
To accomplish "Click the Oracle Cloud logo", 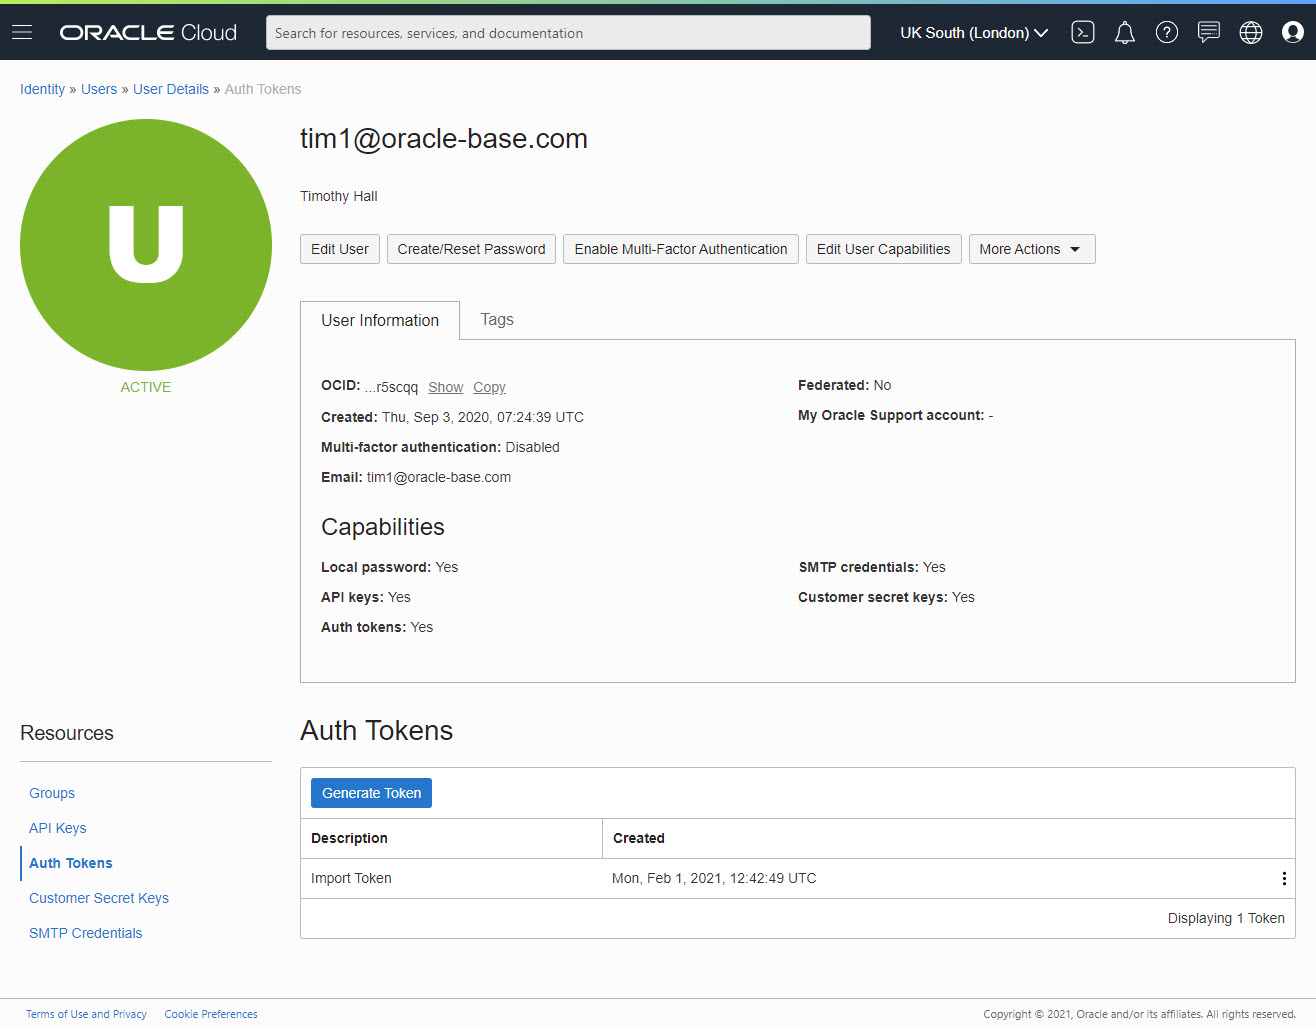I will pyautogui.click(x=148, y=33).
